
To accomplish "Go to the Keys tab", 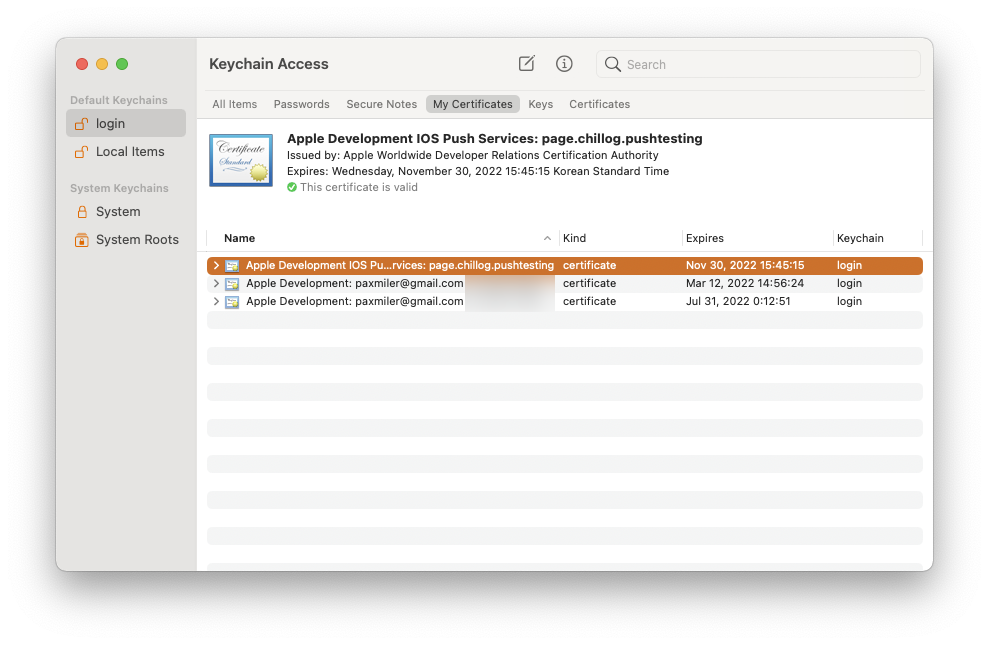I will point(541,104).
